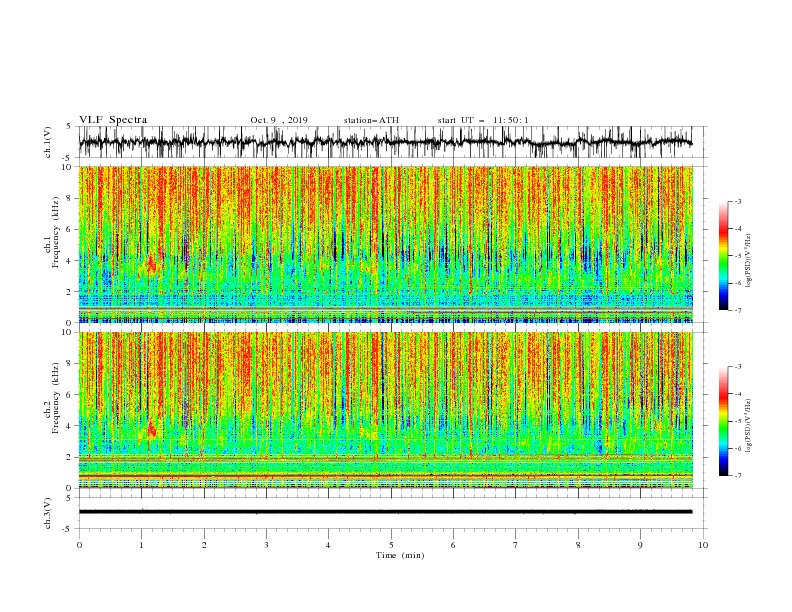Click the 'Time (min)' axis label
Image resolution: width=792 pixels, height=612 pixels.
point(400,555)
